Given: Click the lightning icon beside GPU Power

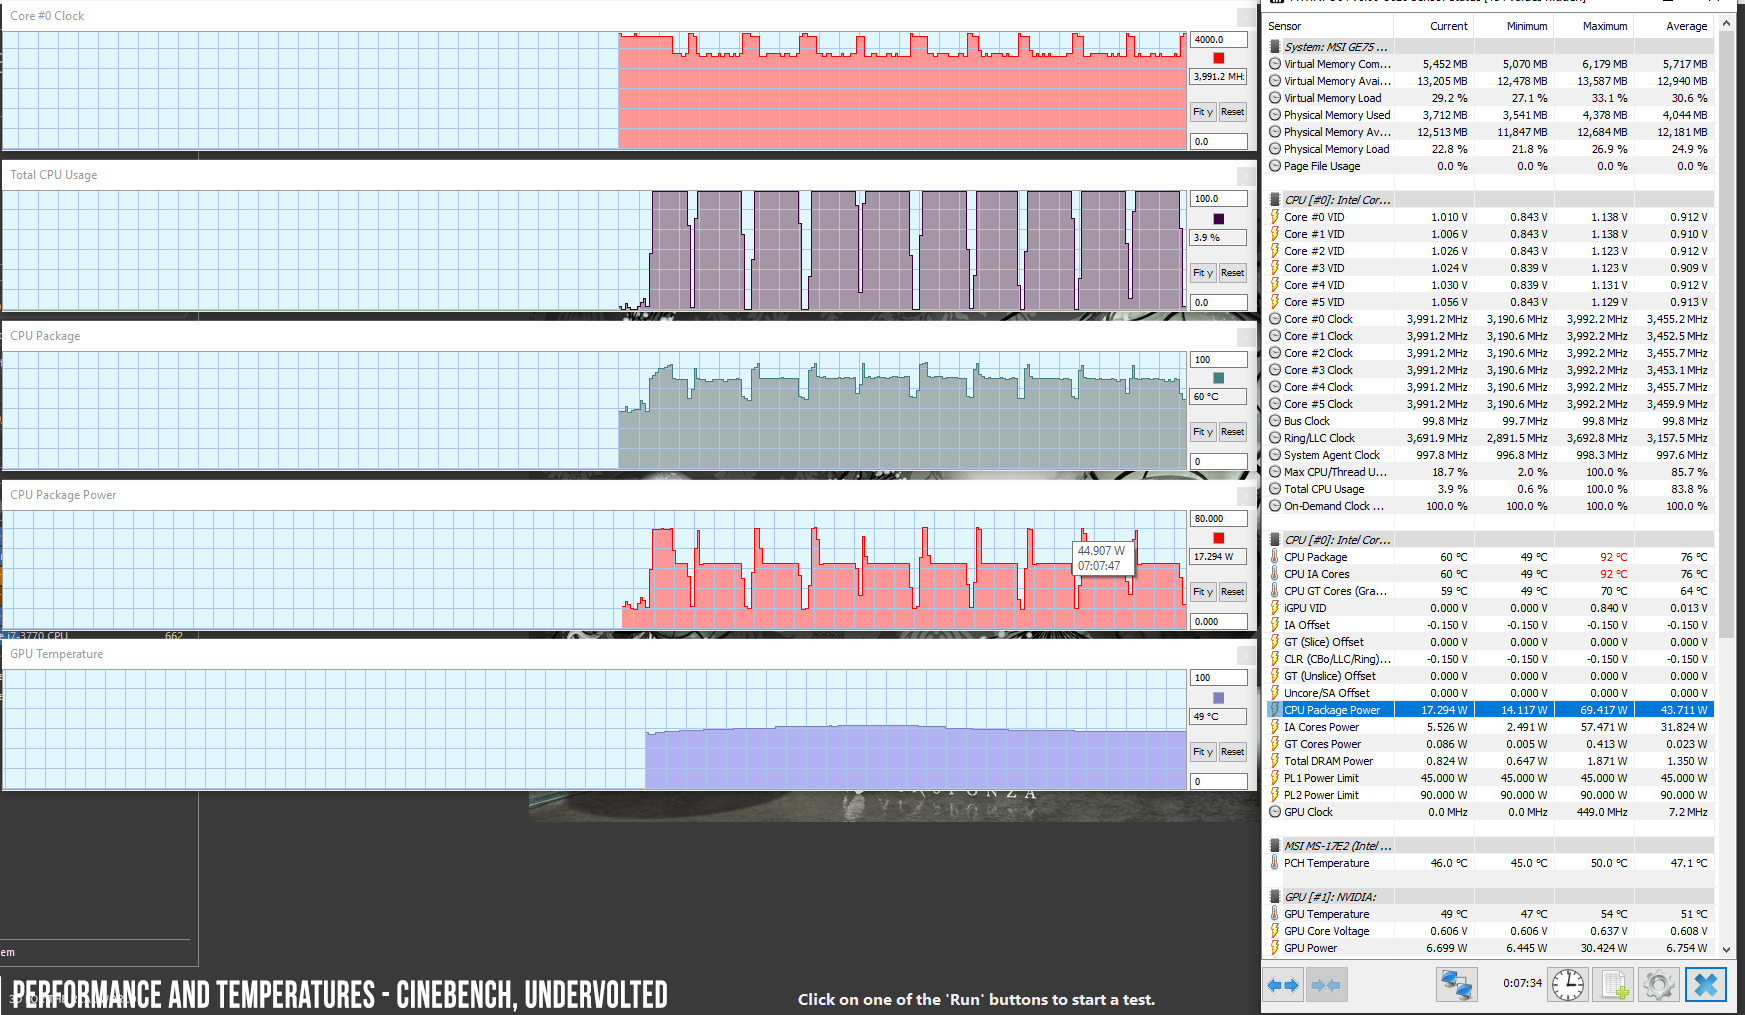Looking at the screenshot, I should click(1275, 948).
